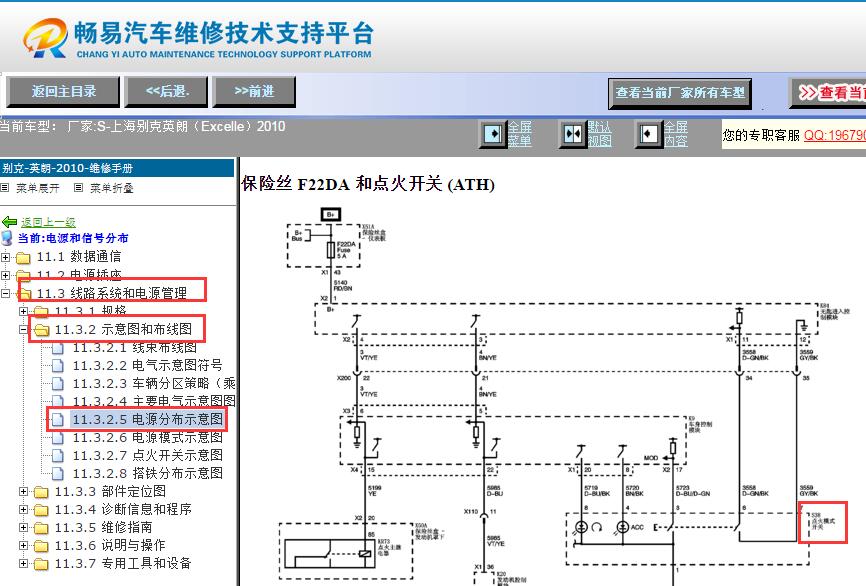Click the page icon for 11.3.2.8
This screenshot has width=866, height=586.
click(x=57, y=473)
